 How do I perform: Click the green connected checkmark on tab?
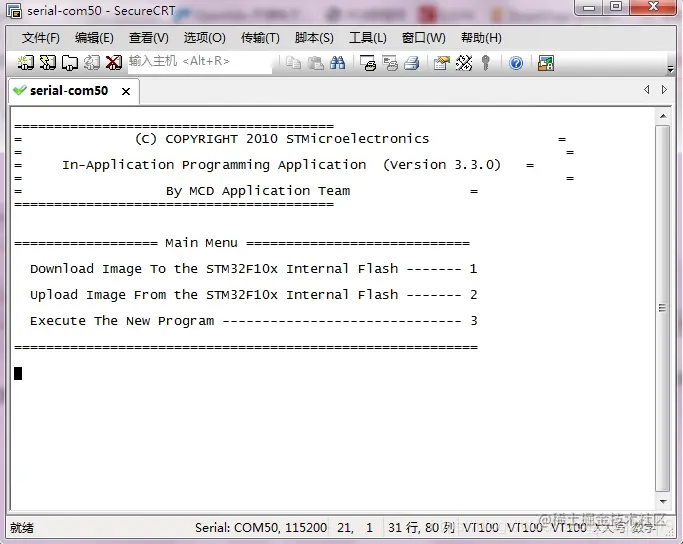tap(20, 90)
